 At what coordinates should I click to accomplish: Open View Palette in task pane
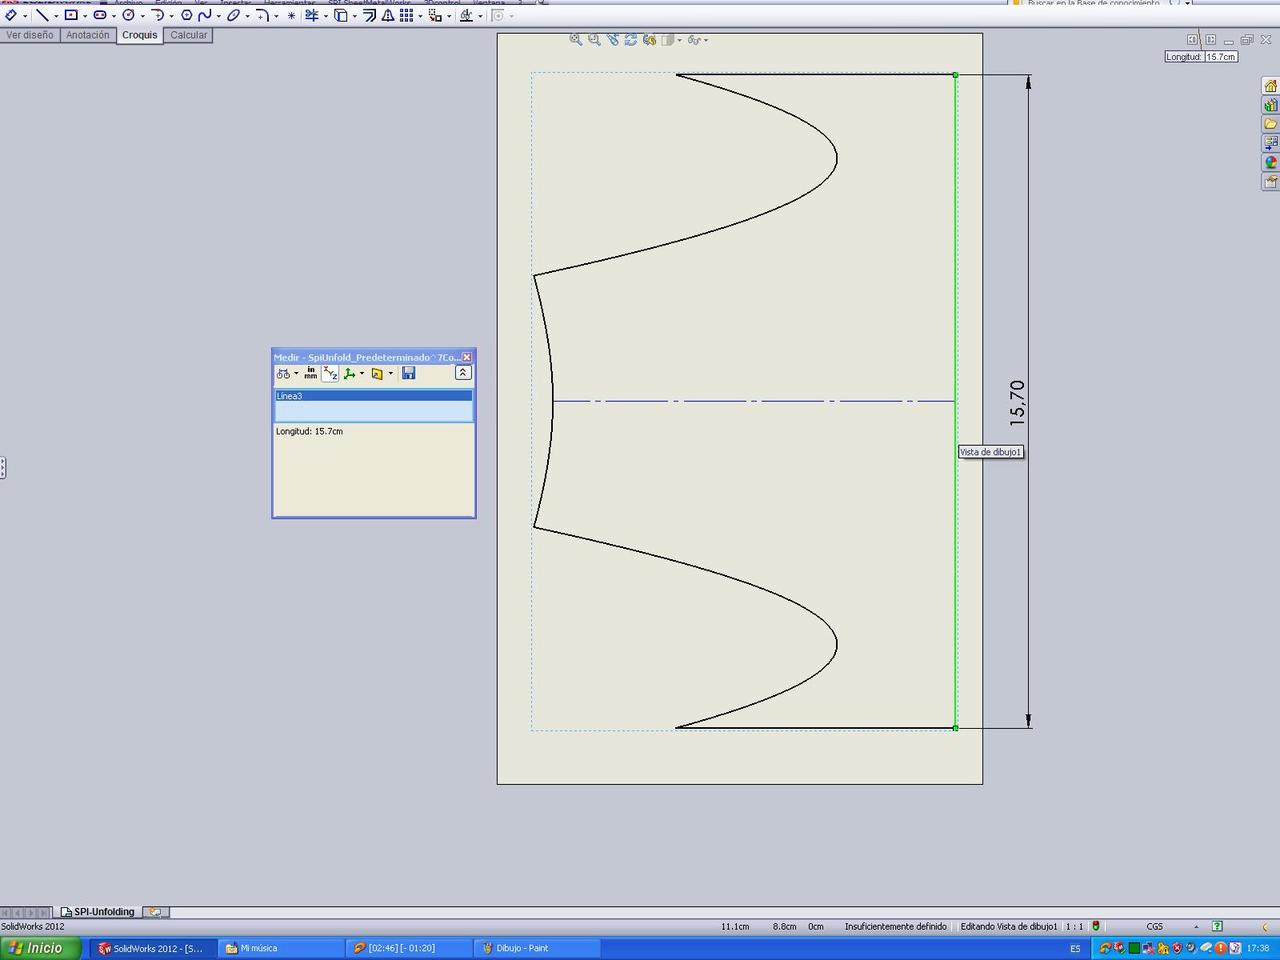1271,143
